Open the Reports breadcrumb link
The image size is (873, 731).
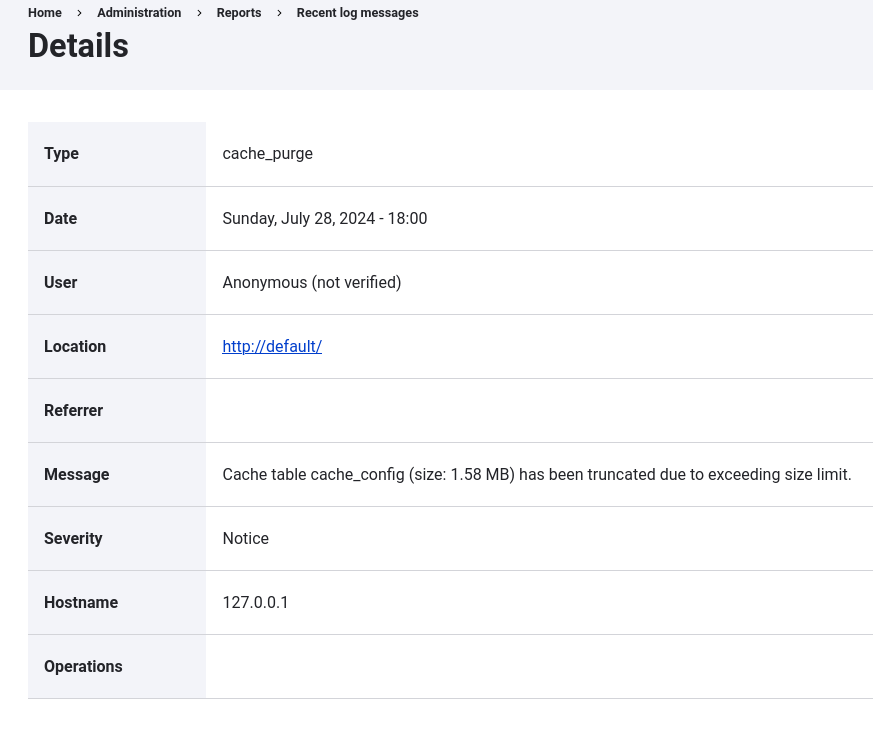[238, 13]
